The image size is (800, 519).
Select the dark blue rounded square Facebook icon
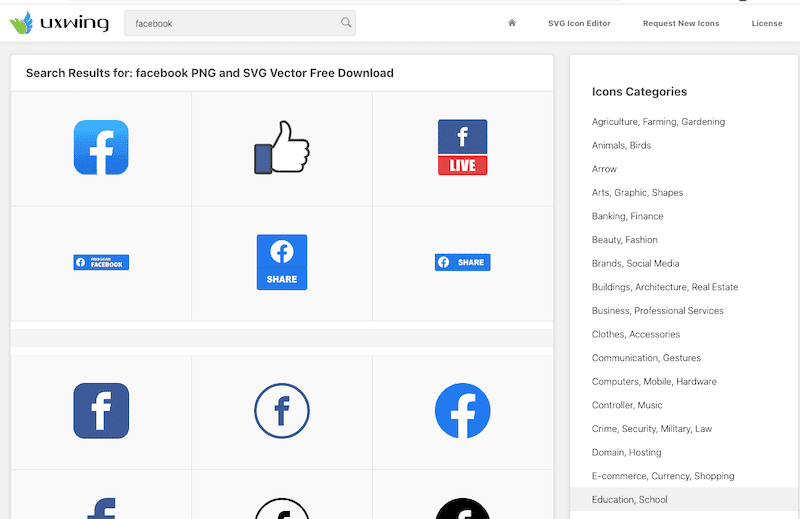click(101, 411)
